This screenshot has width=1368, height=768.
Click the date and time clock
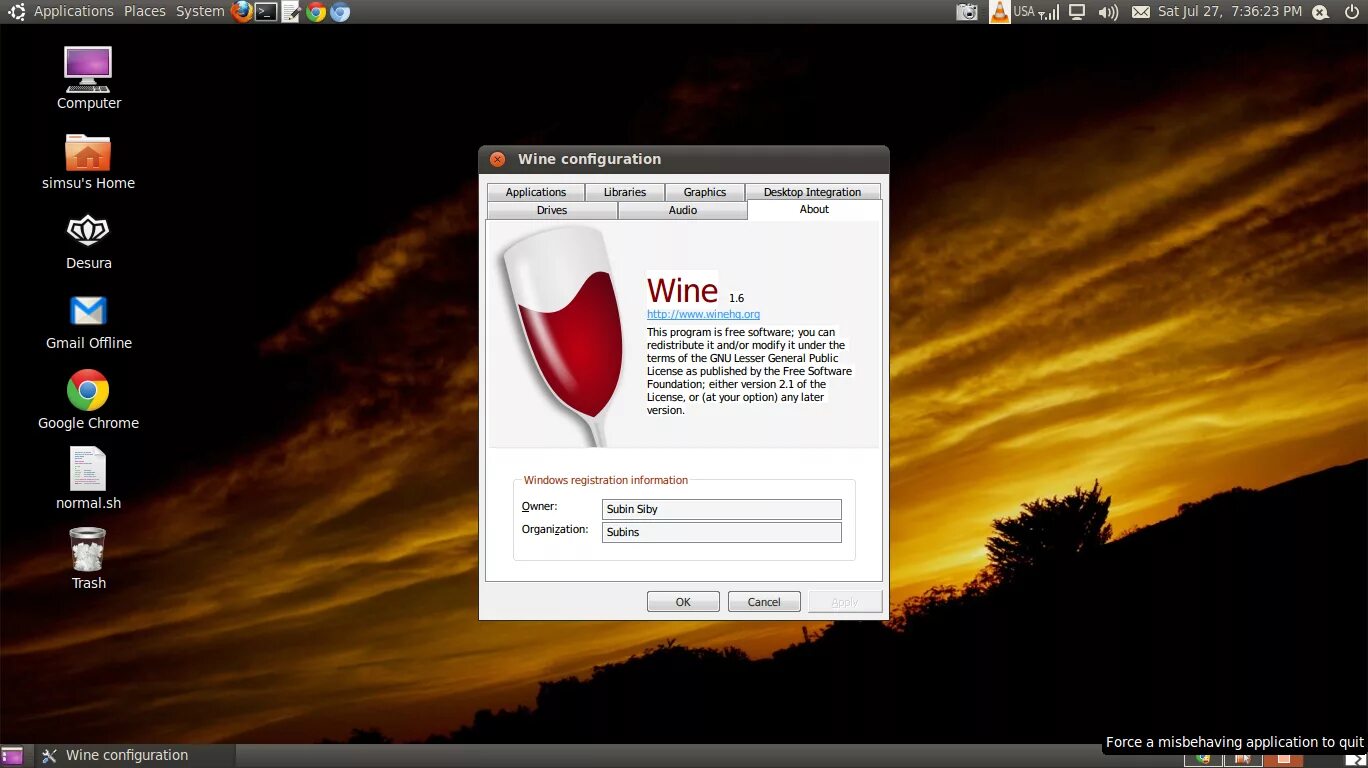click(1230, 11)
